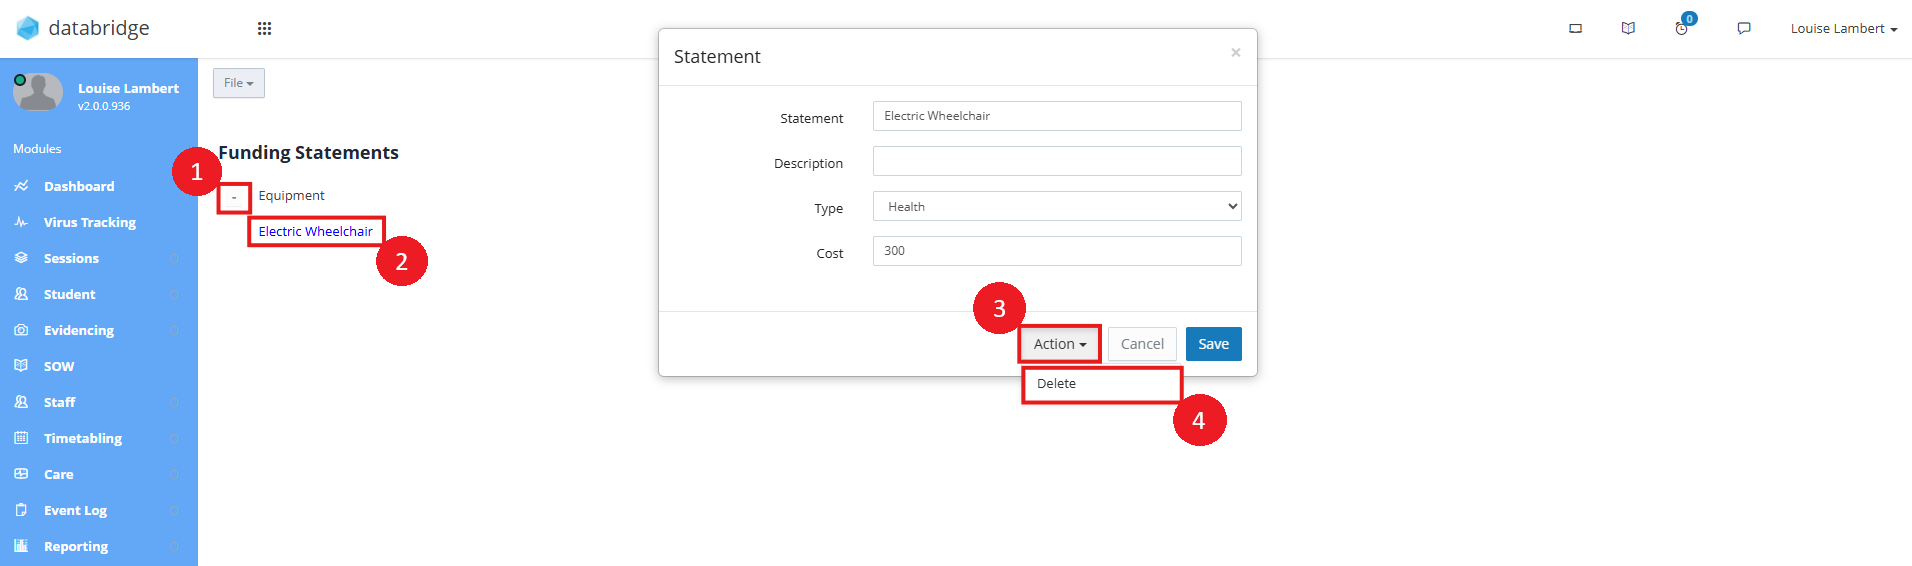Click the Description input field
Screen dimensions: 1912x566
coord(1057,161)
